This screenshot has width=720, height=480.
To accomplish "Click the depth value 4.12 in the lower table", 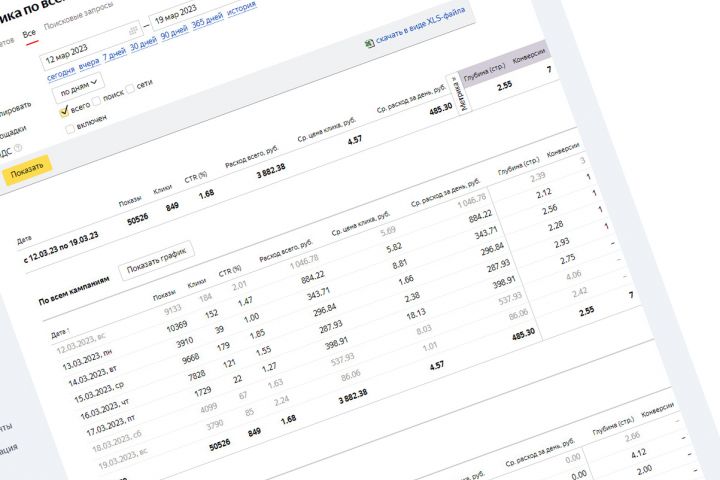I will [x=639, y=453].
